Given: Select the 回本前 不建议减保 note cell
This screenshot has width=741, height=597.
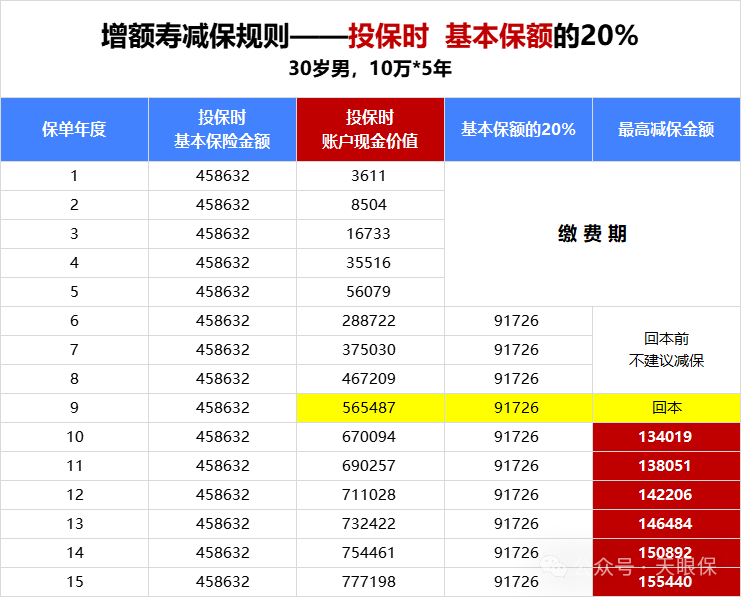Looking at the screenshot, I should [x=666, y=350].
